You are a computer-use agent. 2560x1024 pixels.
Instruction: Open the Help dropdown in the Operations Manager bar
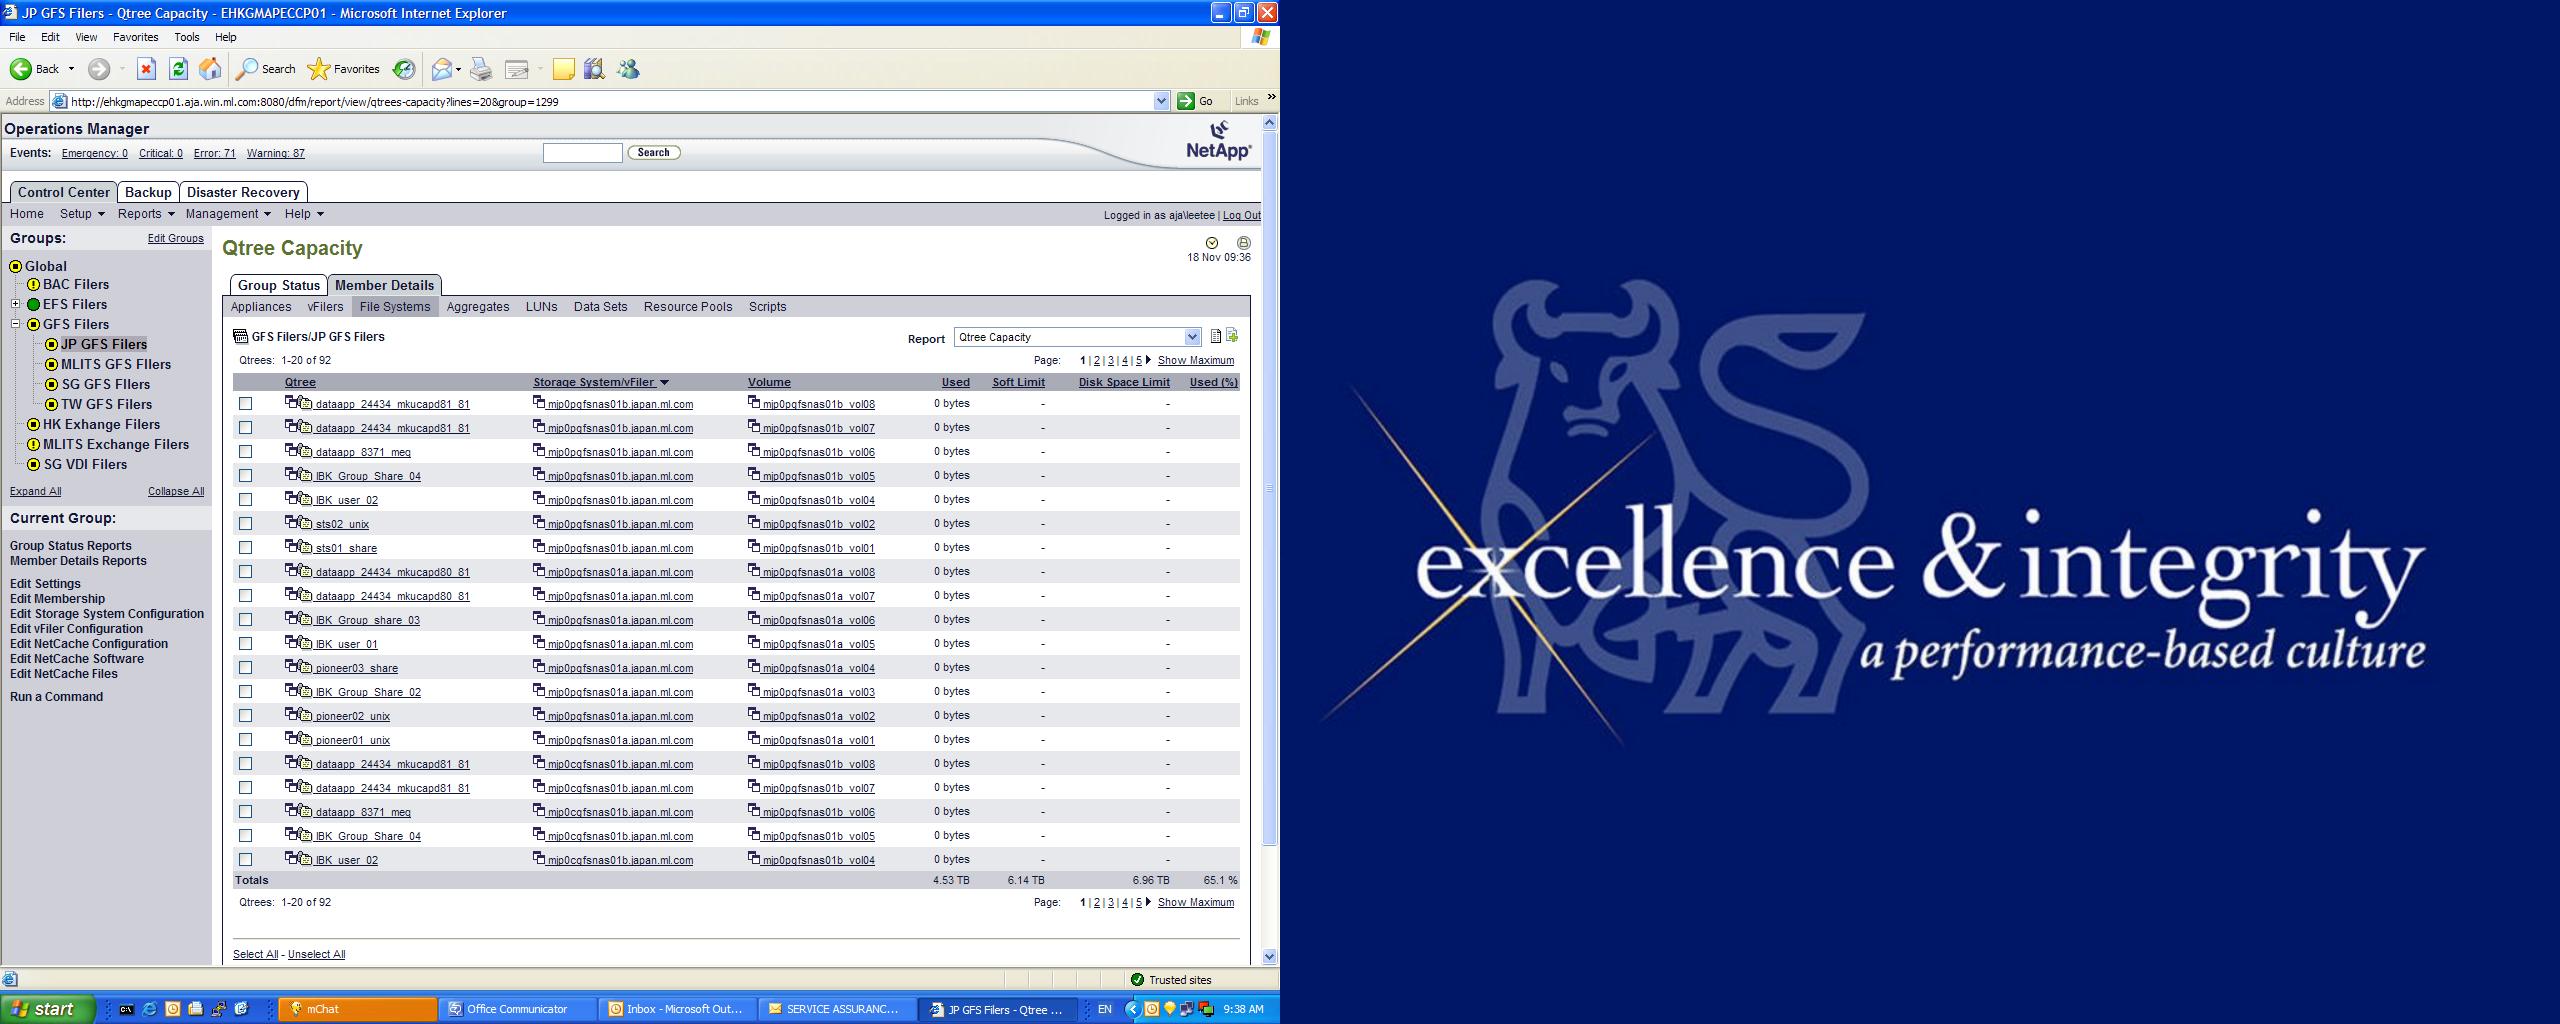point(304,214)
